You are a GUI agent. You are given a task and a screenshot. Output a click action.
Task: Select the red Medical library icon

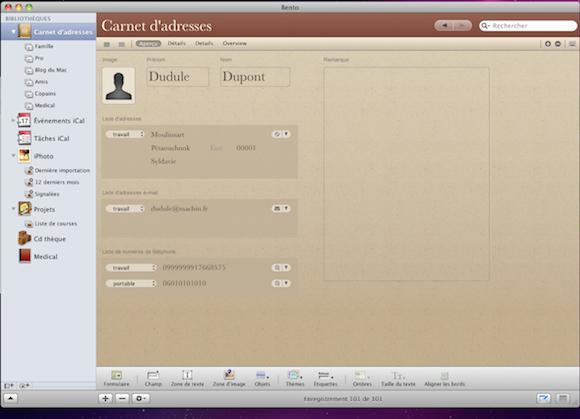[24, 256]
